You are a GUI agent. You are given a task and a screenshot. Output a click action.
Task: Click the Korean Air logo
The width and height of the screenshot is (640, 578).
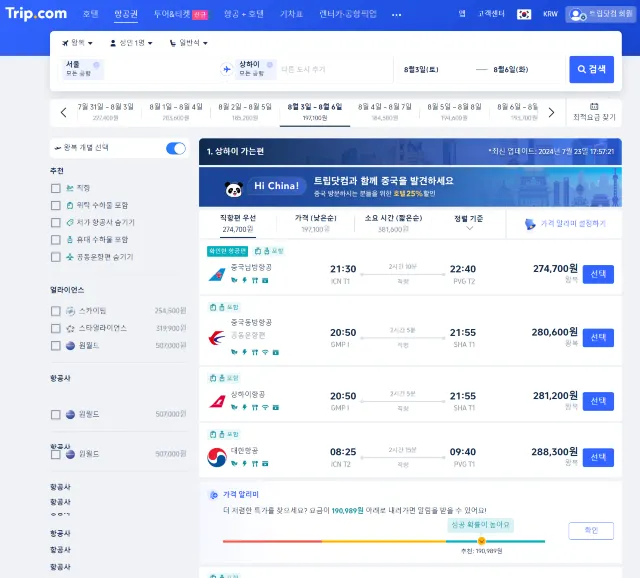[x=216, y=457]
